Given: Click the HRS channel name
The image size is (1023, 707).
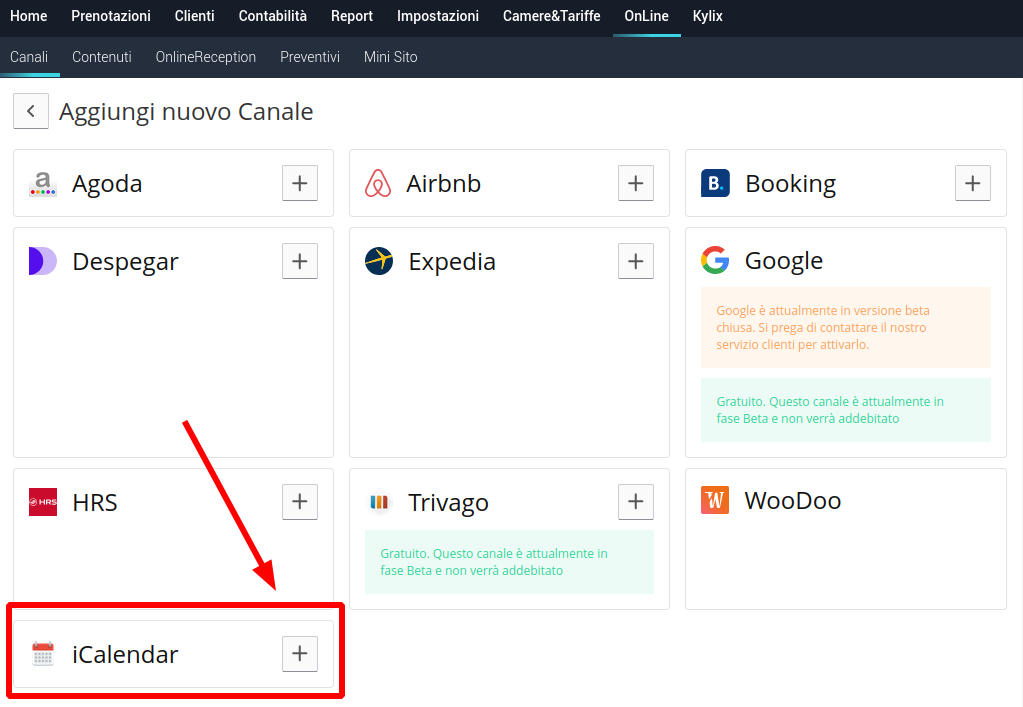Looking at the screenshot, I should [x=95, y=503].
